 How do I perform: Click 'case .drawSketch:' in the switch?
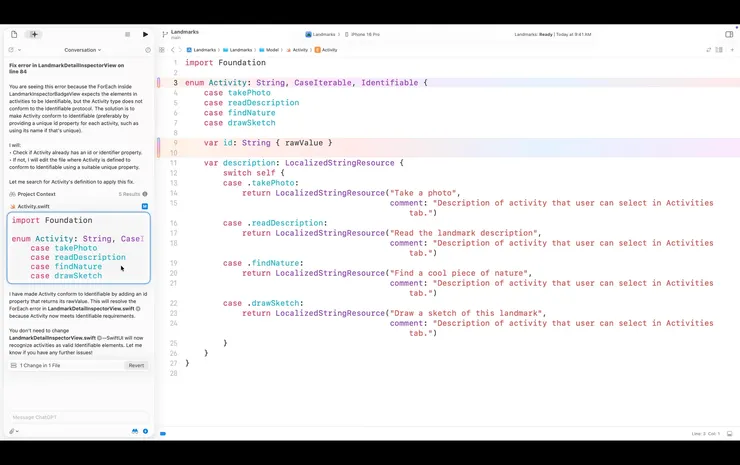[x=263, y=303]
